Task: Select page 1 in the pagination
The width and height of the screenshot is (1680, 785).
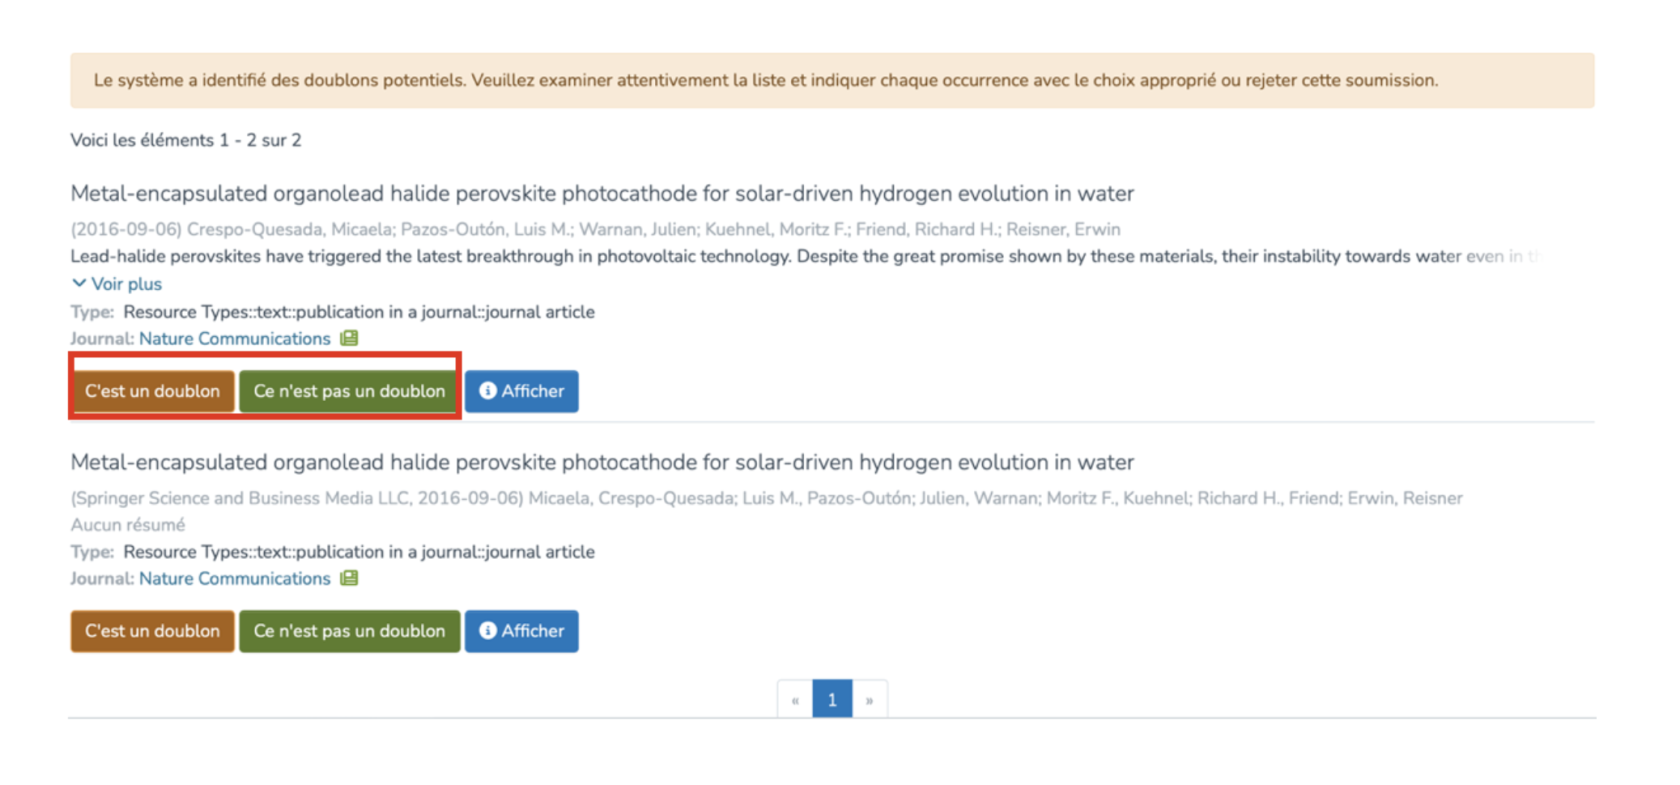Action: click(832, 700)
